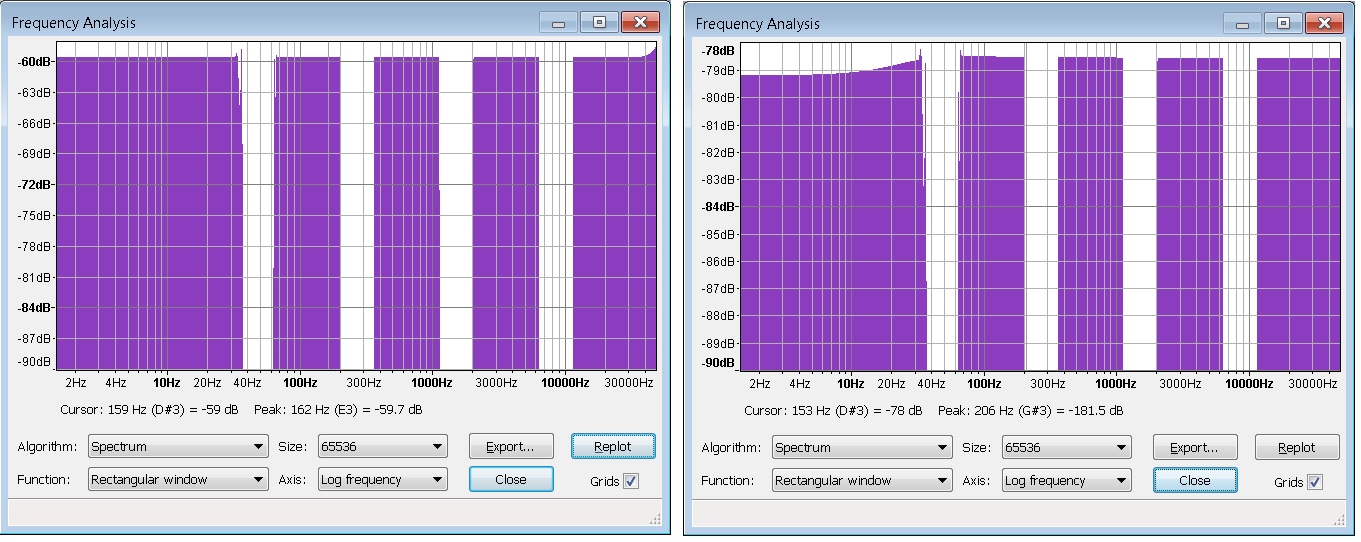
Task: Minimize the right Frequency Analysis window
Action: (1242, 23)
